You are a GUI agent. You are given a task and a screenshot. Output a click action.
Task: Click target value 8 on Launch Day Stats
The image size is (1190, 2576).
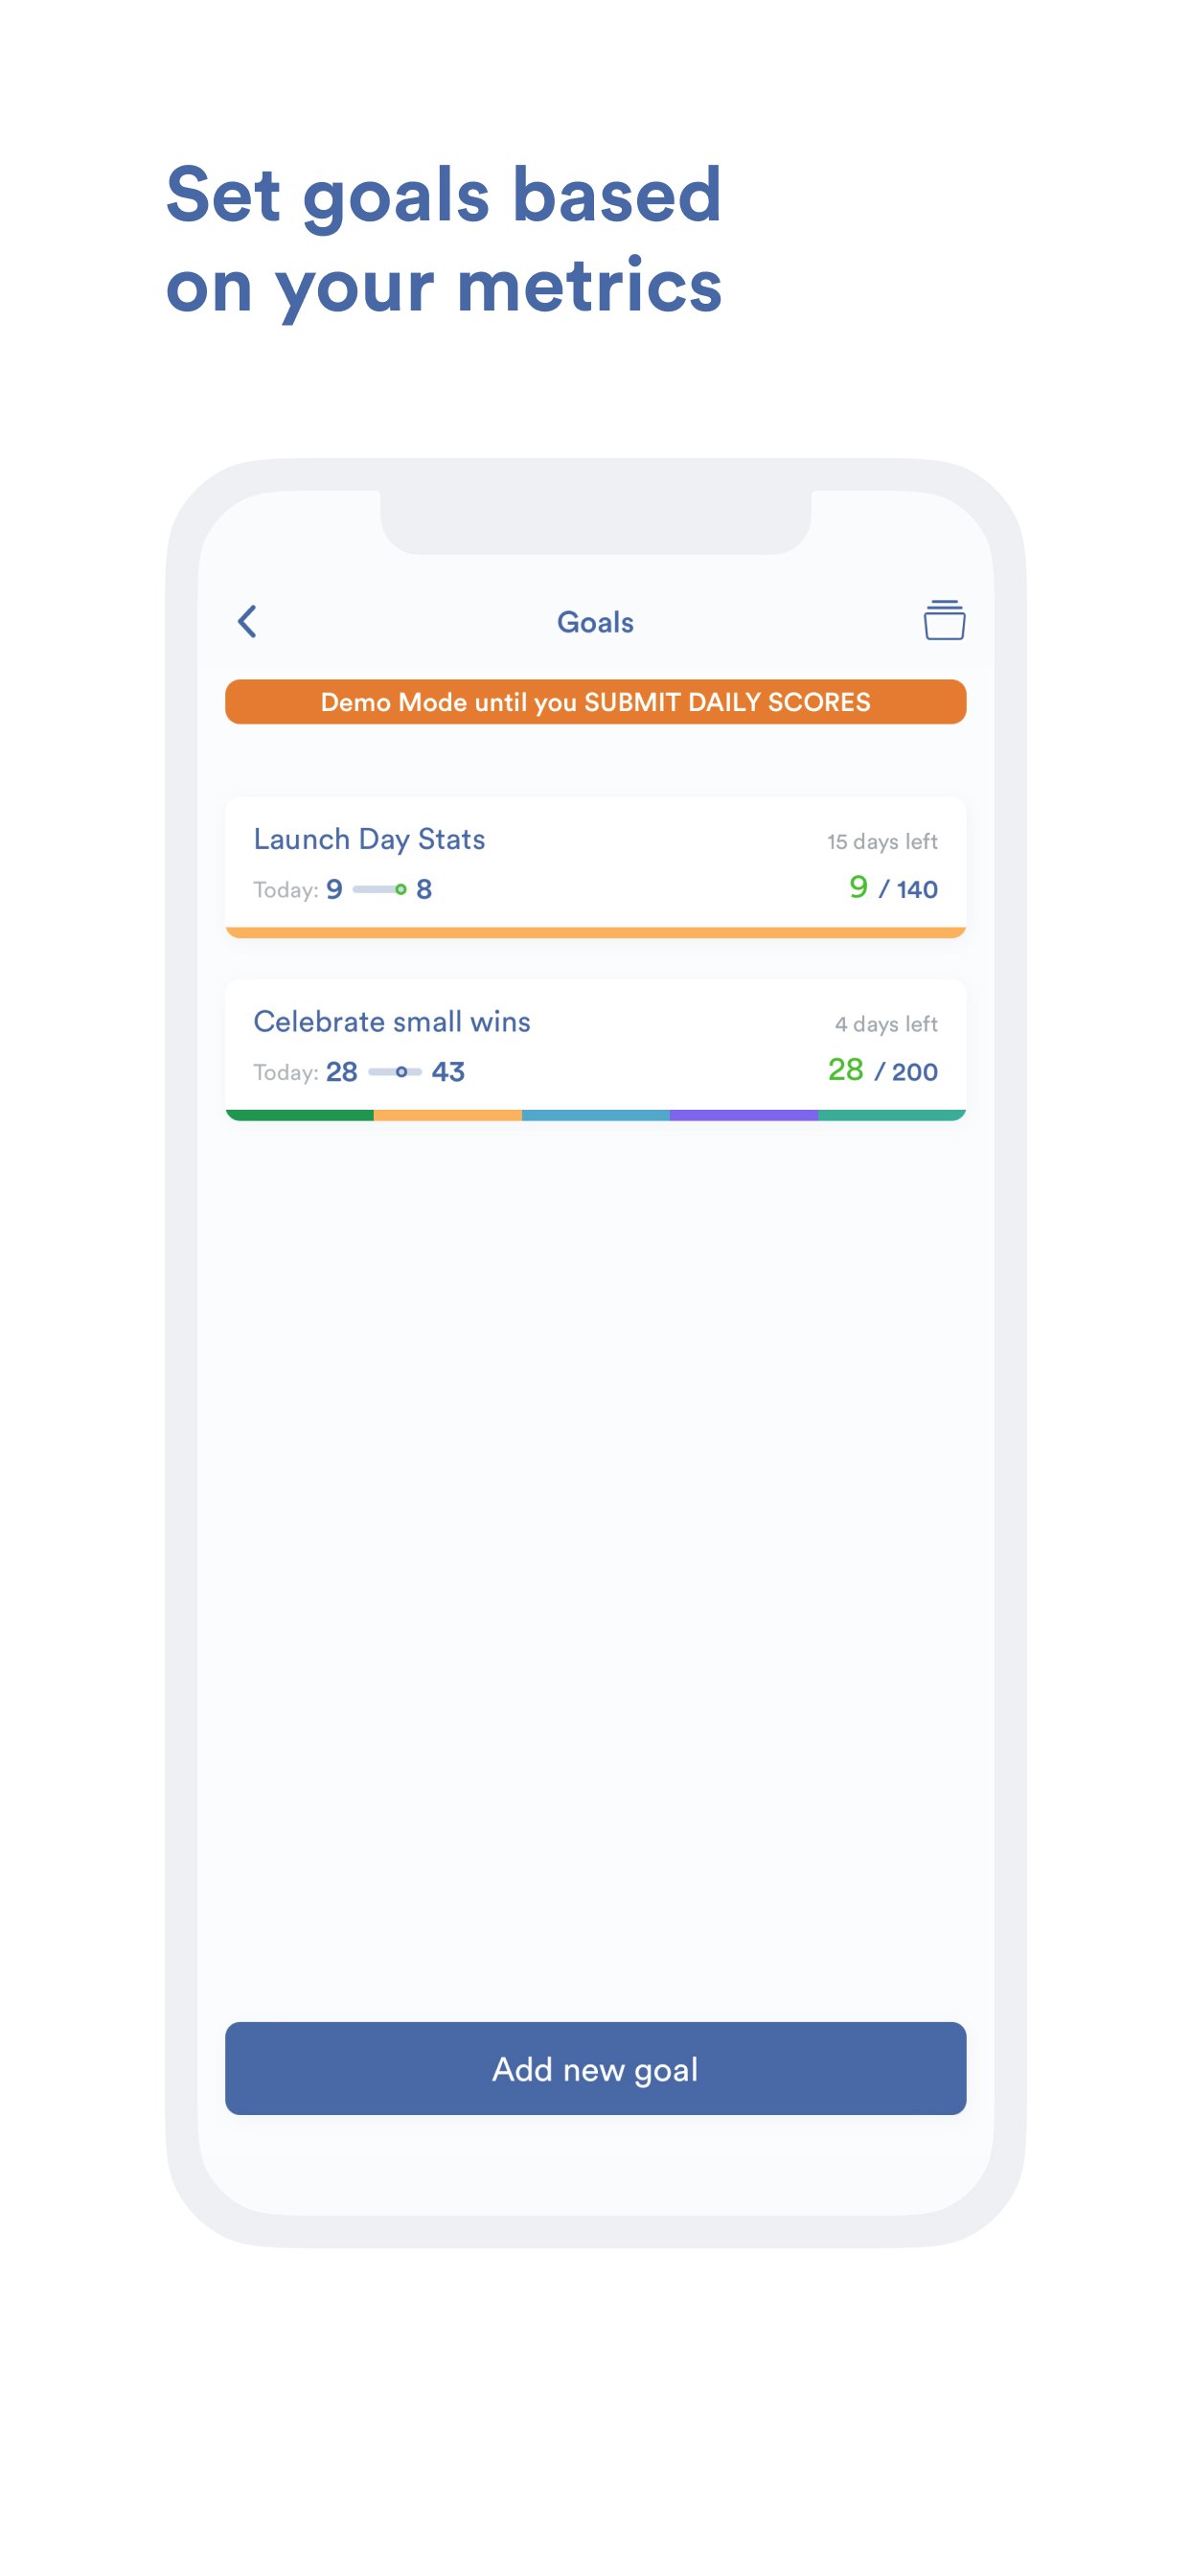(424, 888)
